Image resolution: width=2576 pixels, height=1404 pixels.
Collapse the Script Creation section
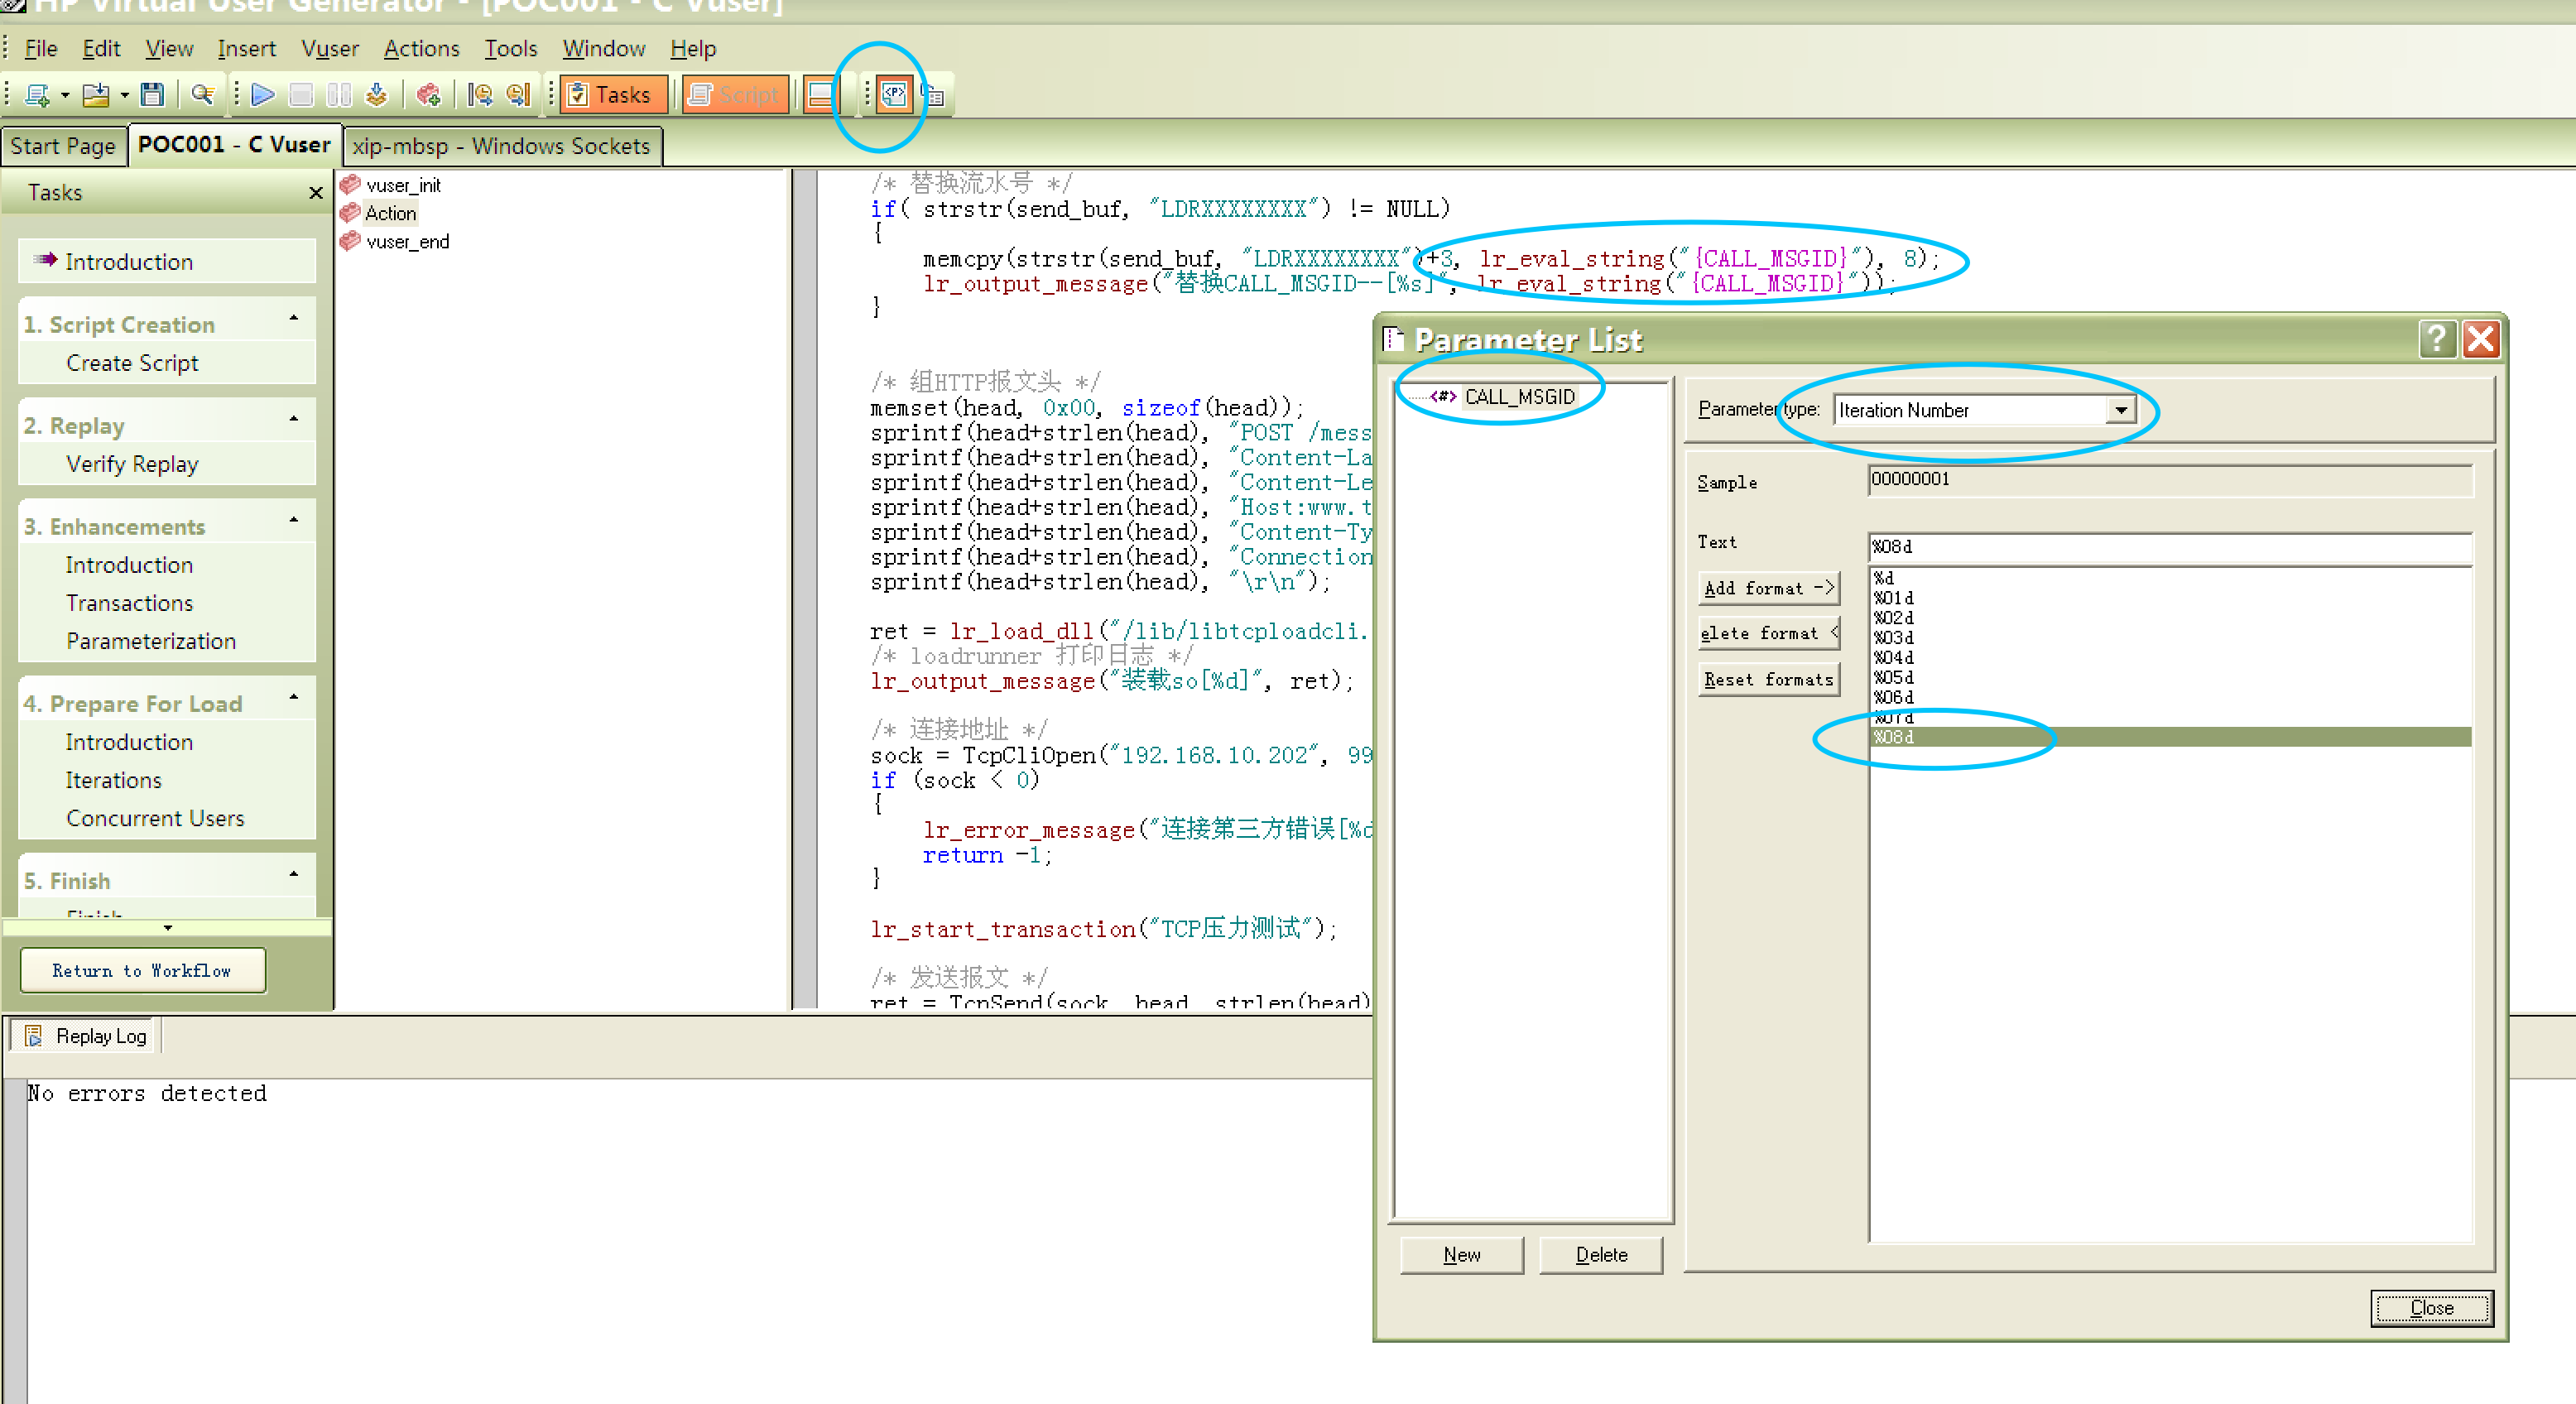pos(293,319)
